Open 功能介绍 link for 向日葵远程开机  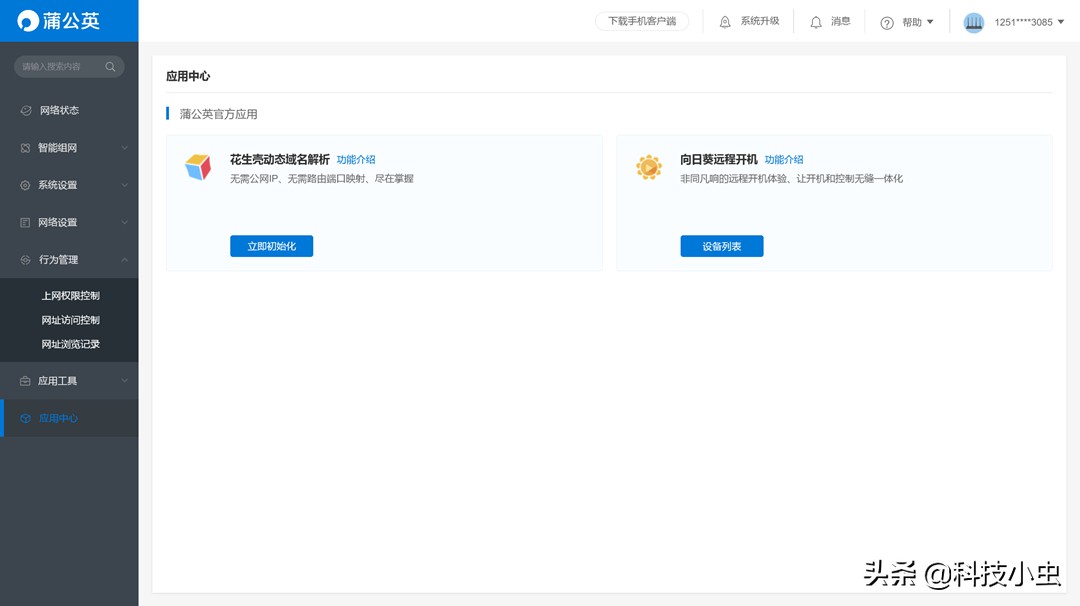click(x=784, y=160)
